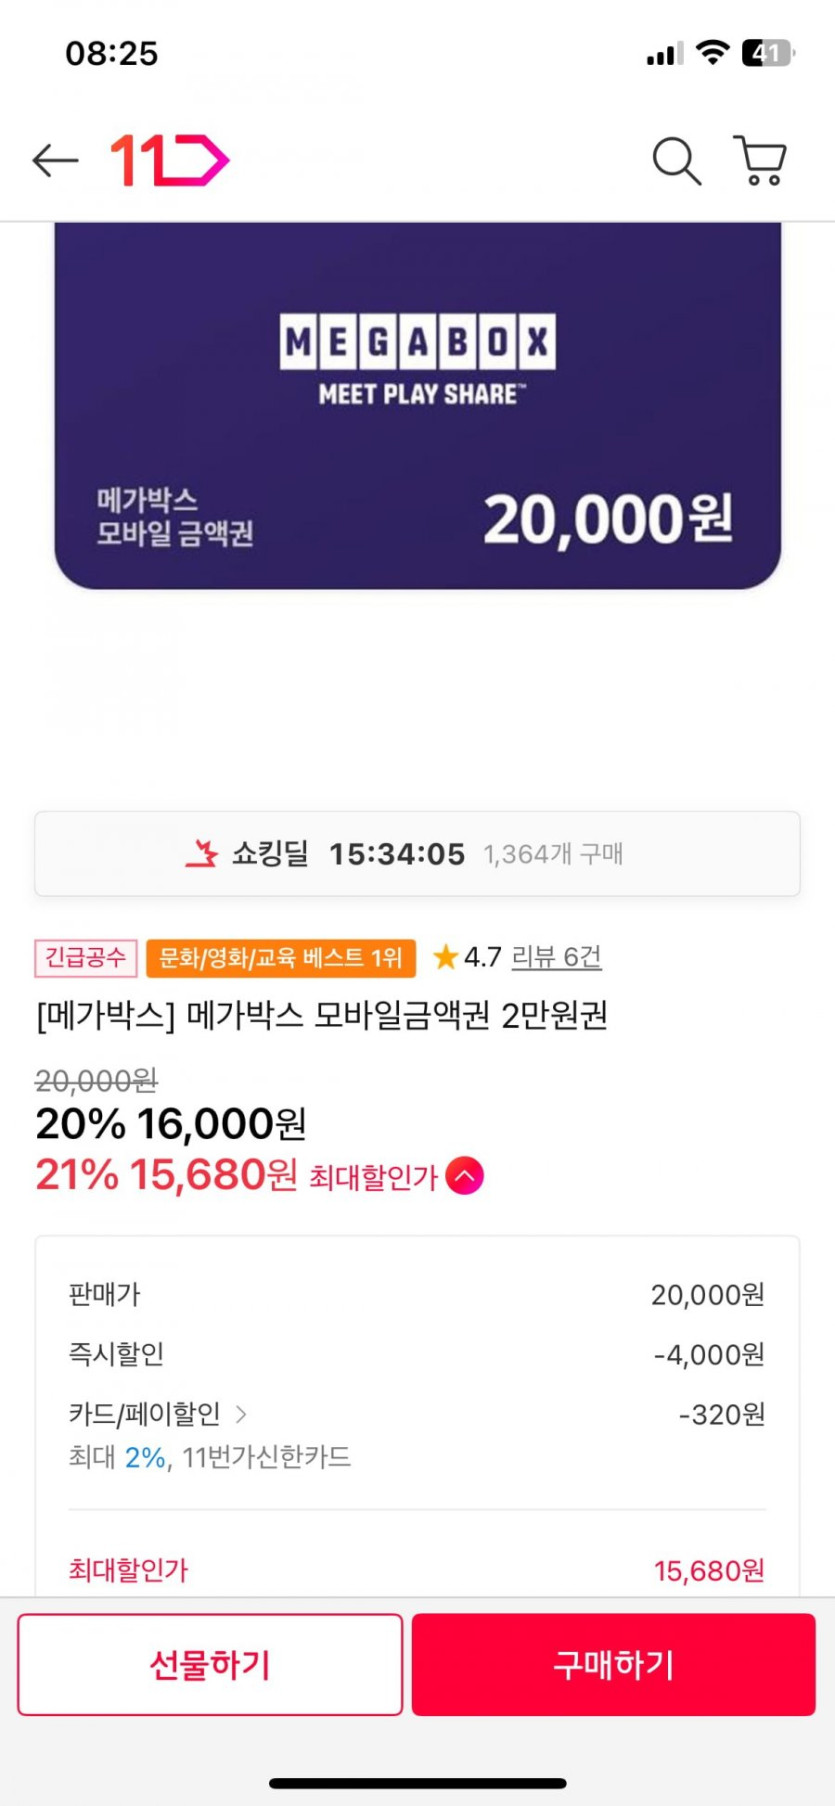This screenshot has width=835, height=1806.
Task: Tap the Wi-Fi status icon
Action: tap(712, 53)
